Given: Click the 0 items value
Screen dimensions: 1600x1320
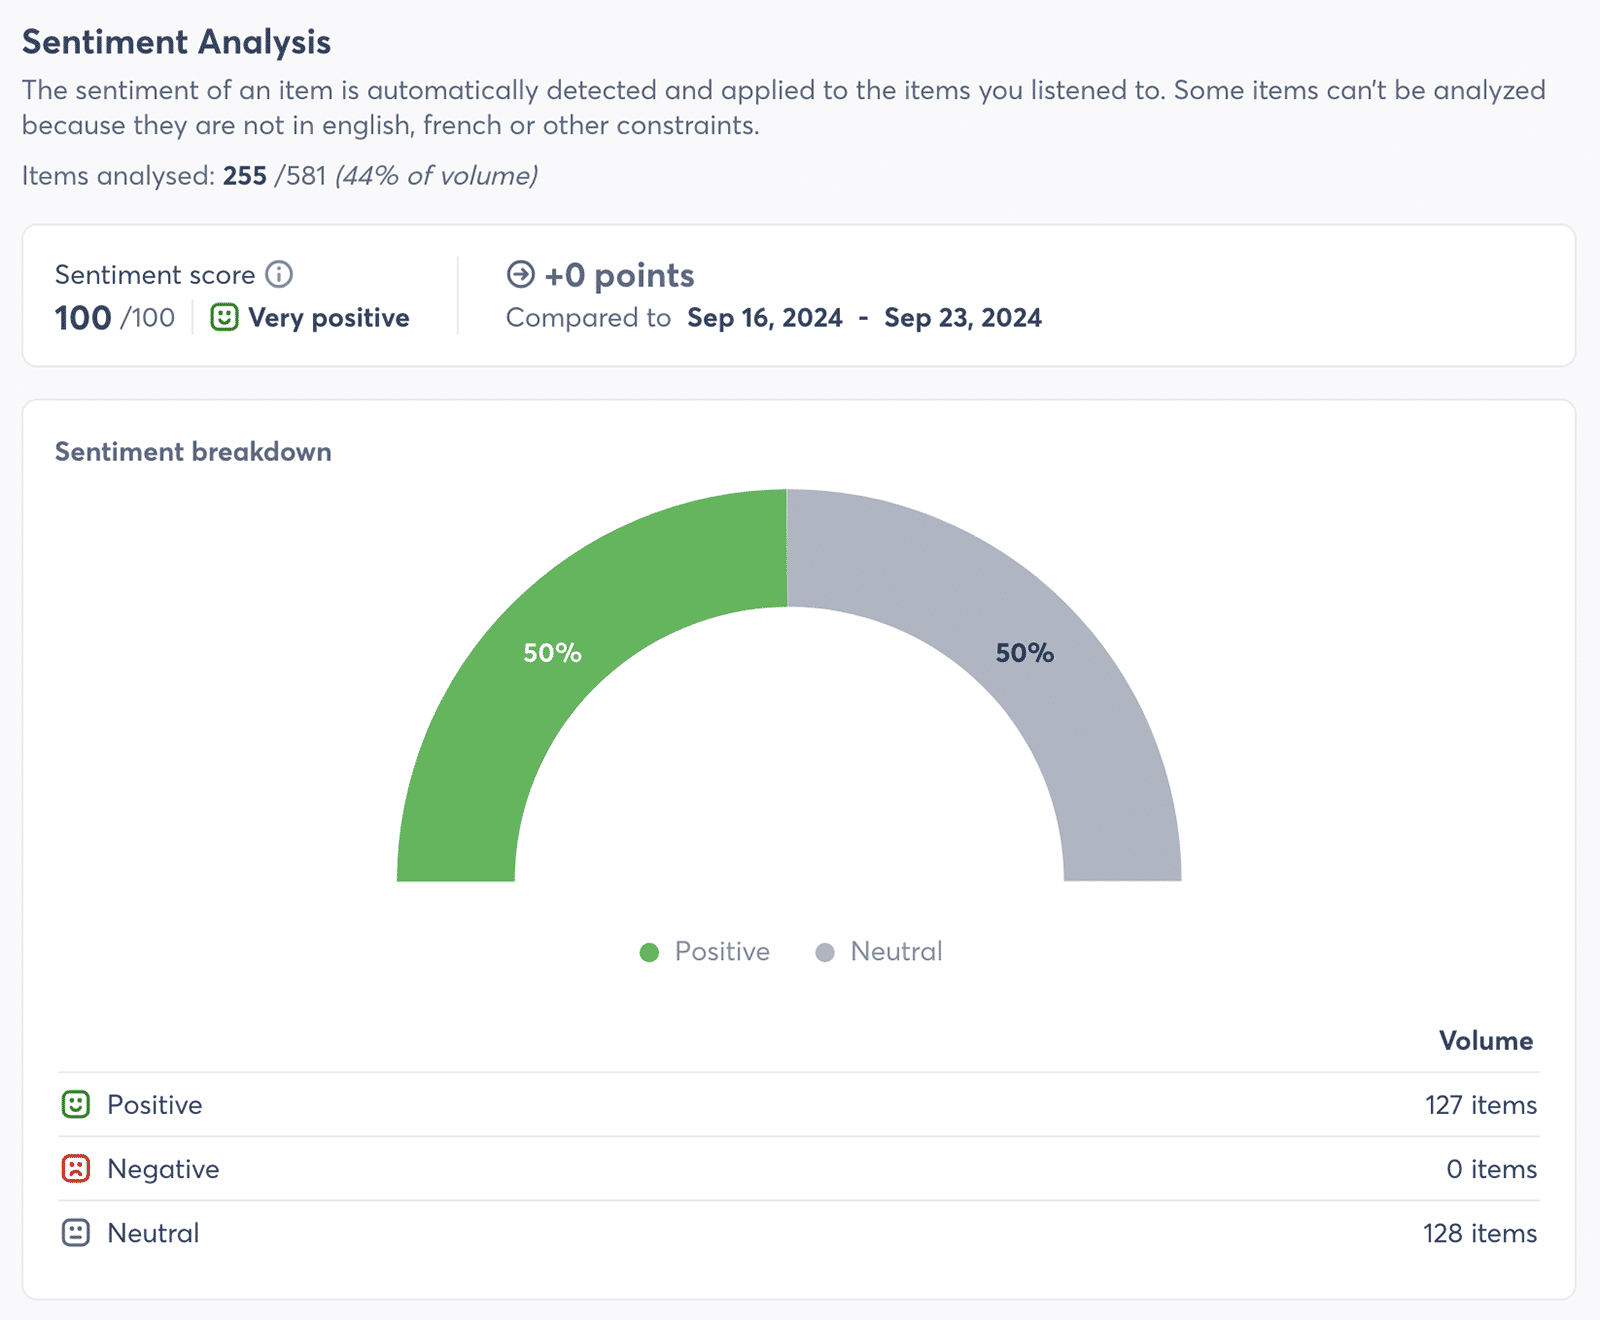Looking at the screenshot, I should (x=1492, y=1169).
